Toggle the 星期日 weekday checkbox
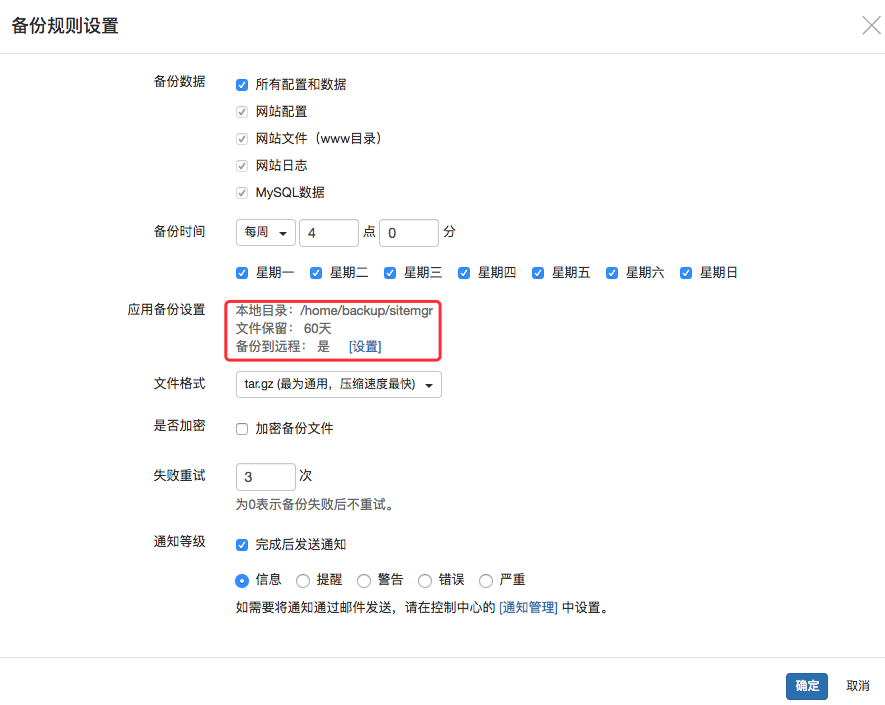Image resolution: width=885 pixels, height=705 pixels. [x=686, y=273]
